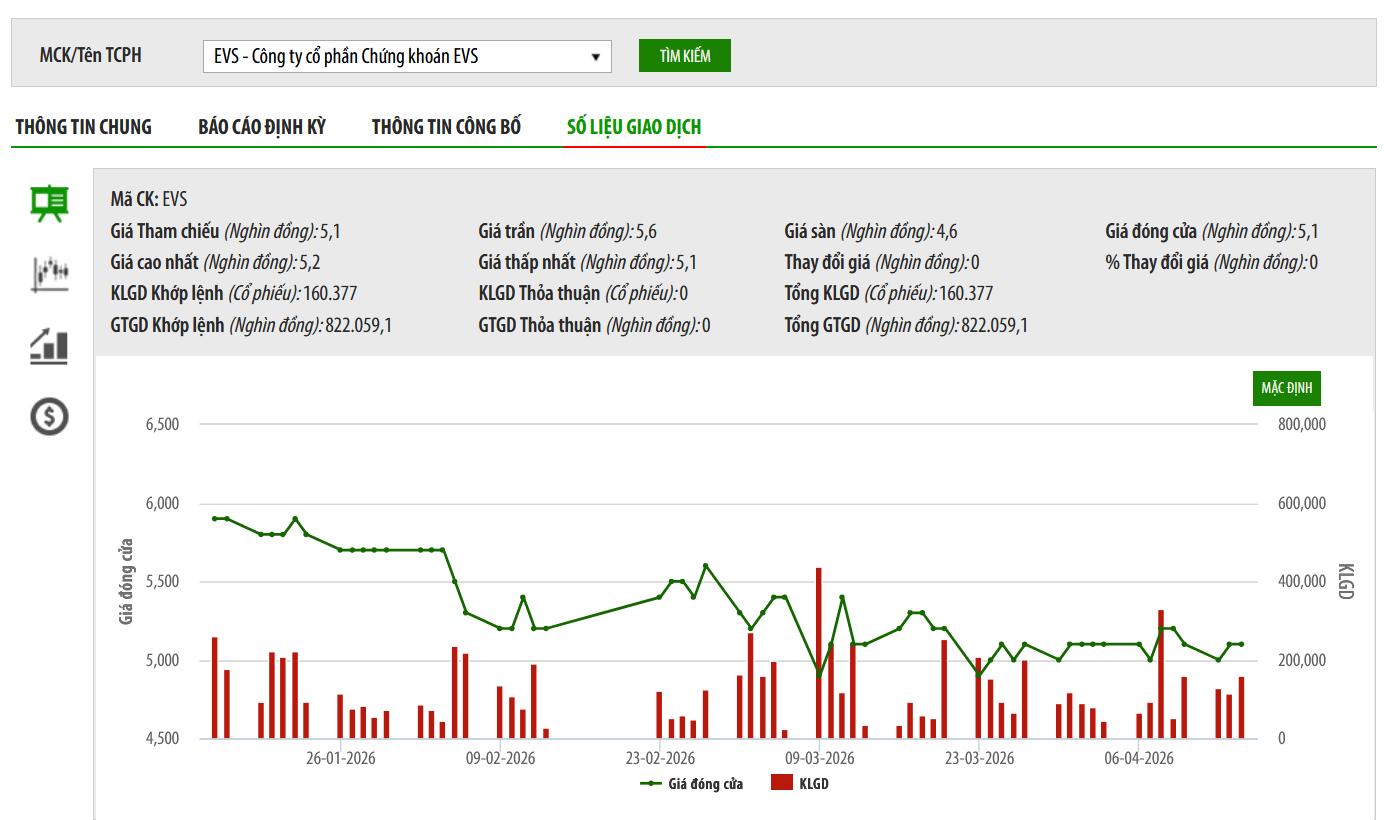Screen dimensions: 1387x820
Task: Switch to the candlestick chart icon
Action: (x=49, y=273)
